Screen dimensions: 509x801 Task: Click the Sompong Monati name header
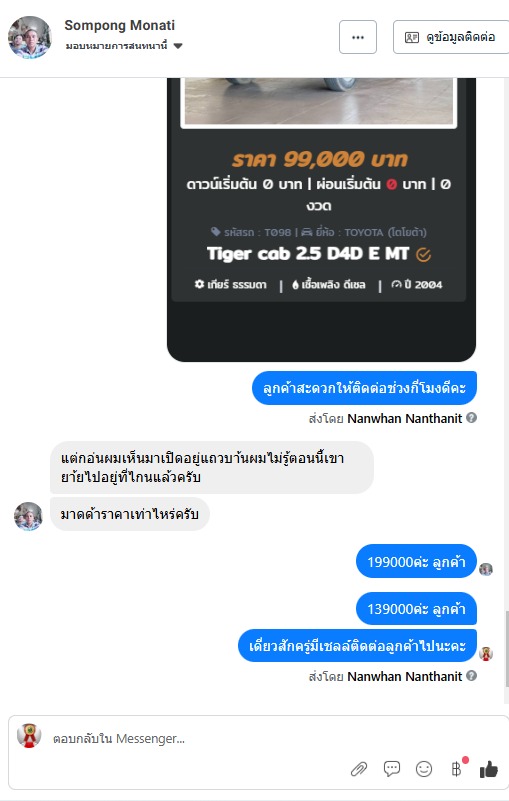click(120, 25)
